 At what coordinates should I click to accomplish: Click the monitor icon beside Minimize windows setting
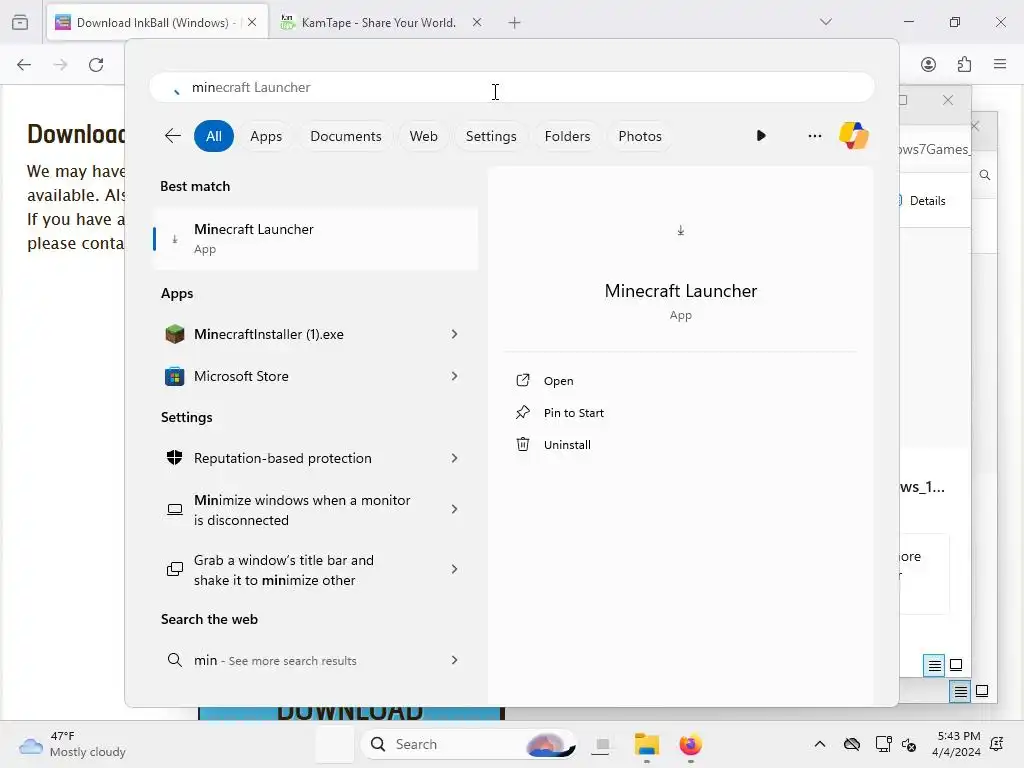click(174, 509)
